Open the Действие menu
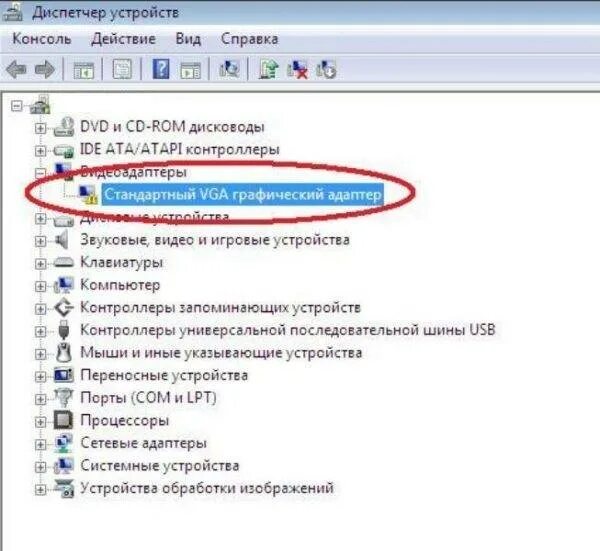This screenshot has width=600, height=551. (x=123, y=39)
